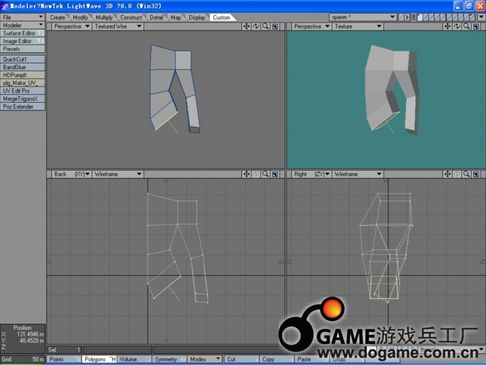Click the previous layer bank arrow
The height and width of the screenshot is (365, 486).
tap(402, 17)
